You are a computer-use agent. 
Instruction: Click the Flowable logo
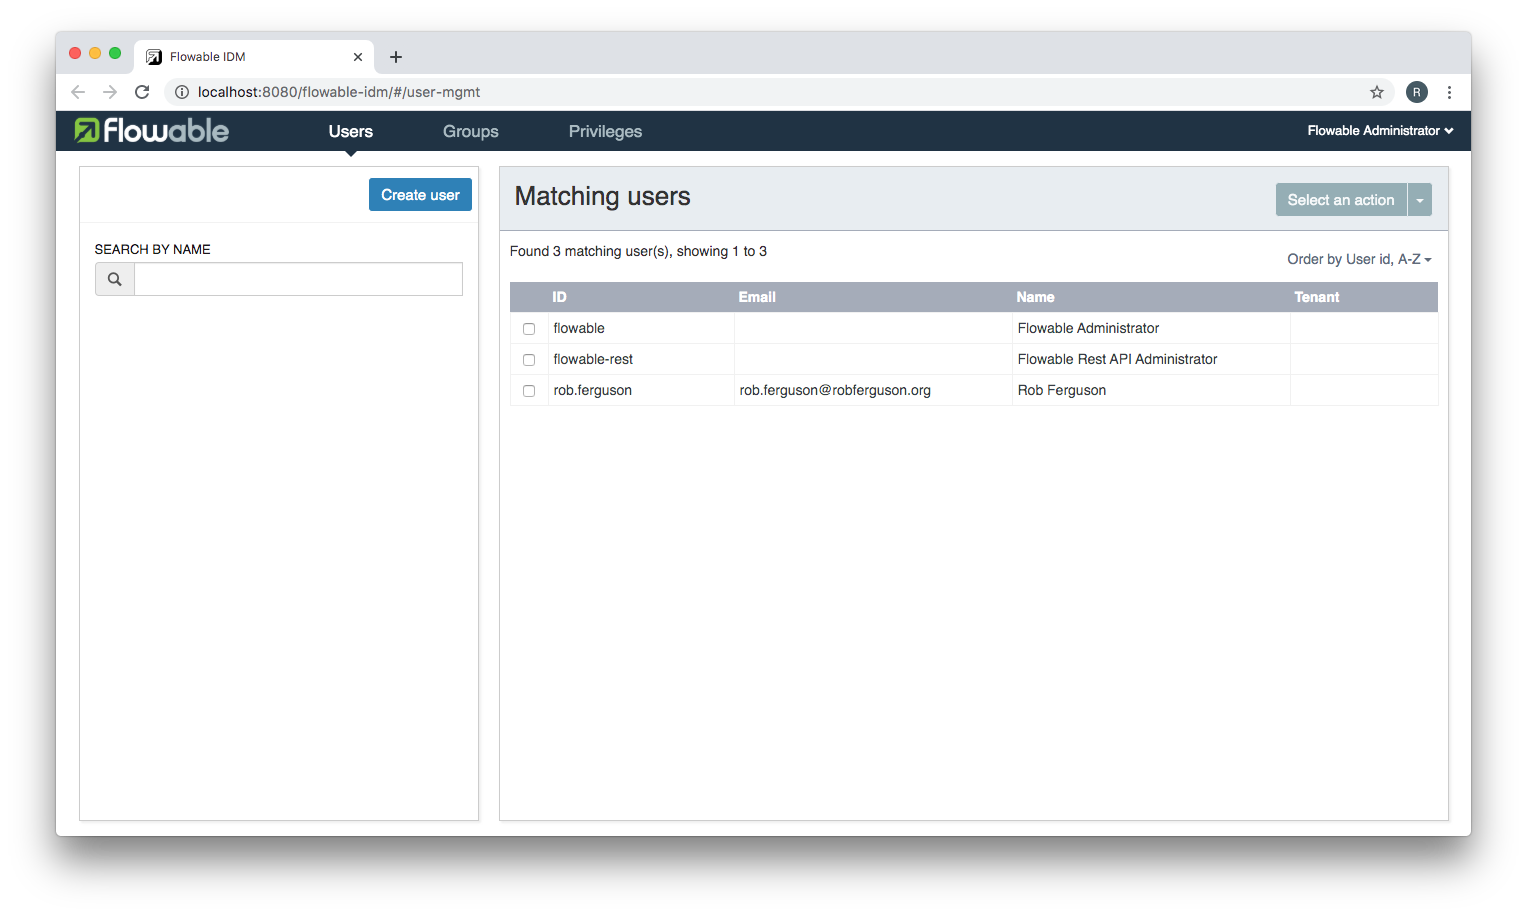tap(151, 130)
